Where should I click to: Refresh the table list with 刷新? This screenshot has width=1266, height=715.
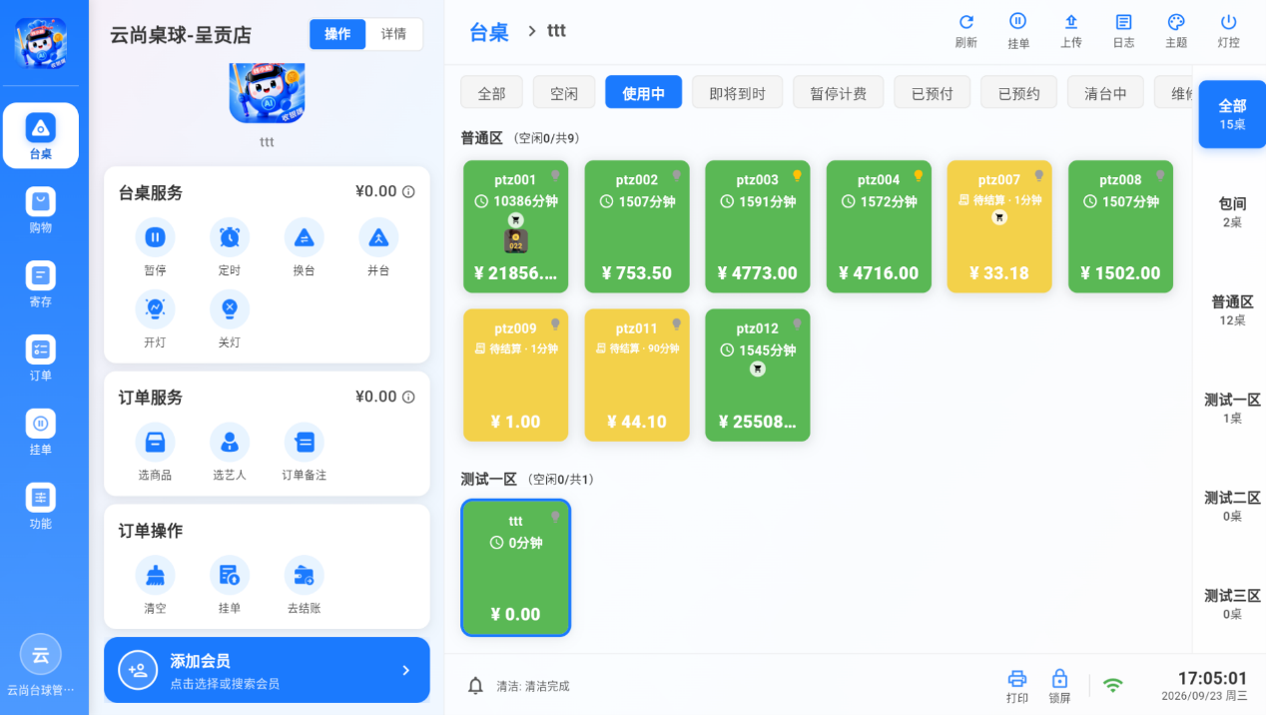[966, 31]
